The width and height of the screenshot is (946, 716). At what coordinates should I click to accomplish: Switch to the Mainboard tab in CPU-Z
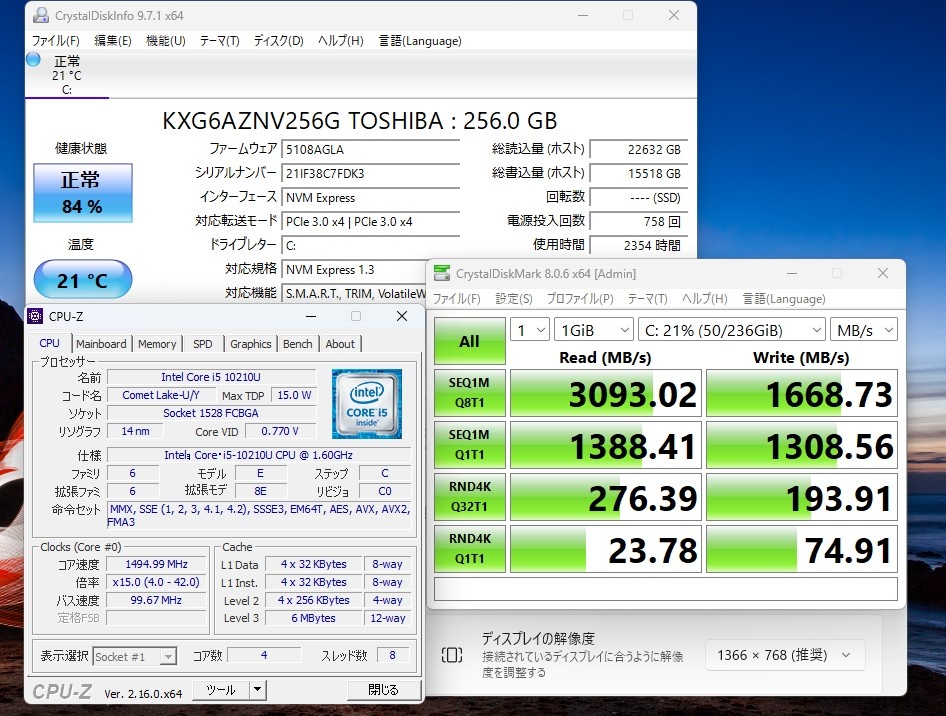pyautogui.click(x=101, y=344)
